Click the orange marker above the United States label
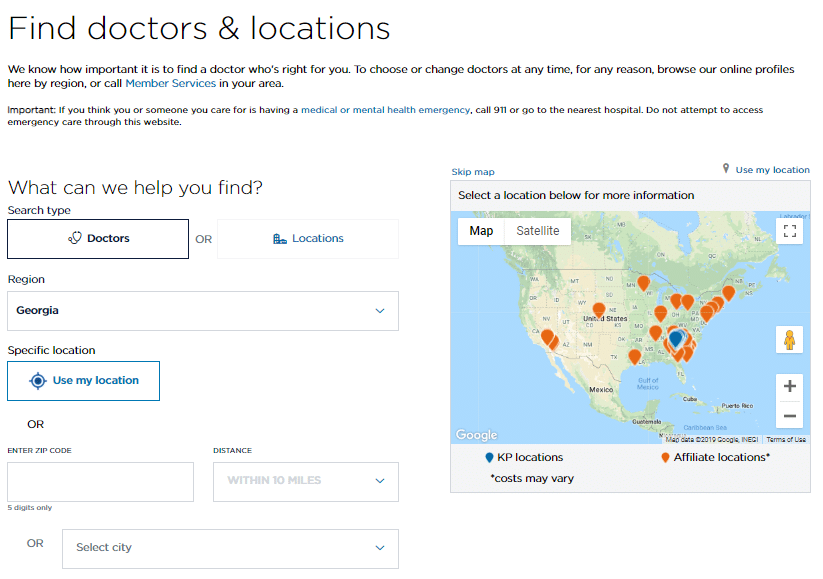This screenshot has width=823, height=579. [x=599, y=310]
